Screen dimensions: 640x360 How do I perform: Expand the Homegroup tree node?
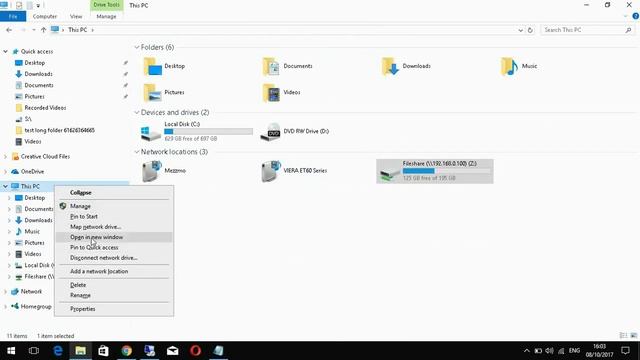(5, 307)
